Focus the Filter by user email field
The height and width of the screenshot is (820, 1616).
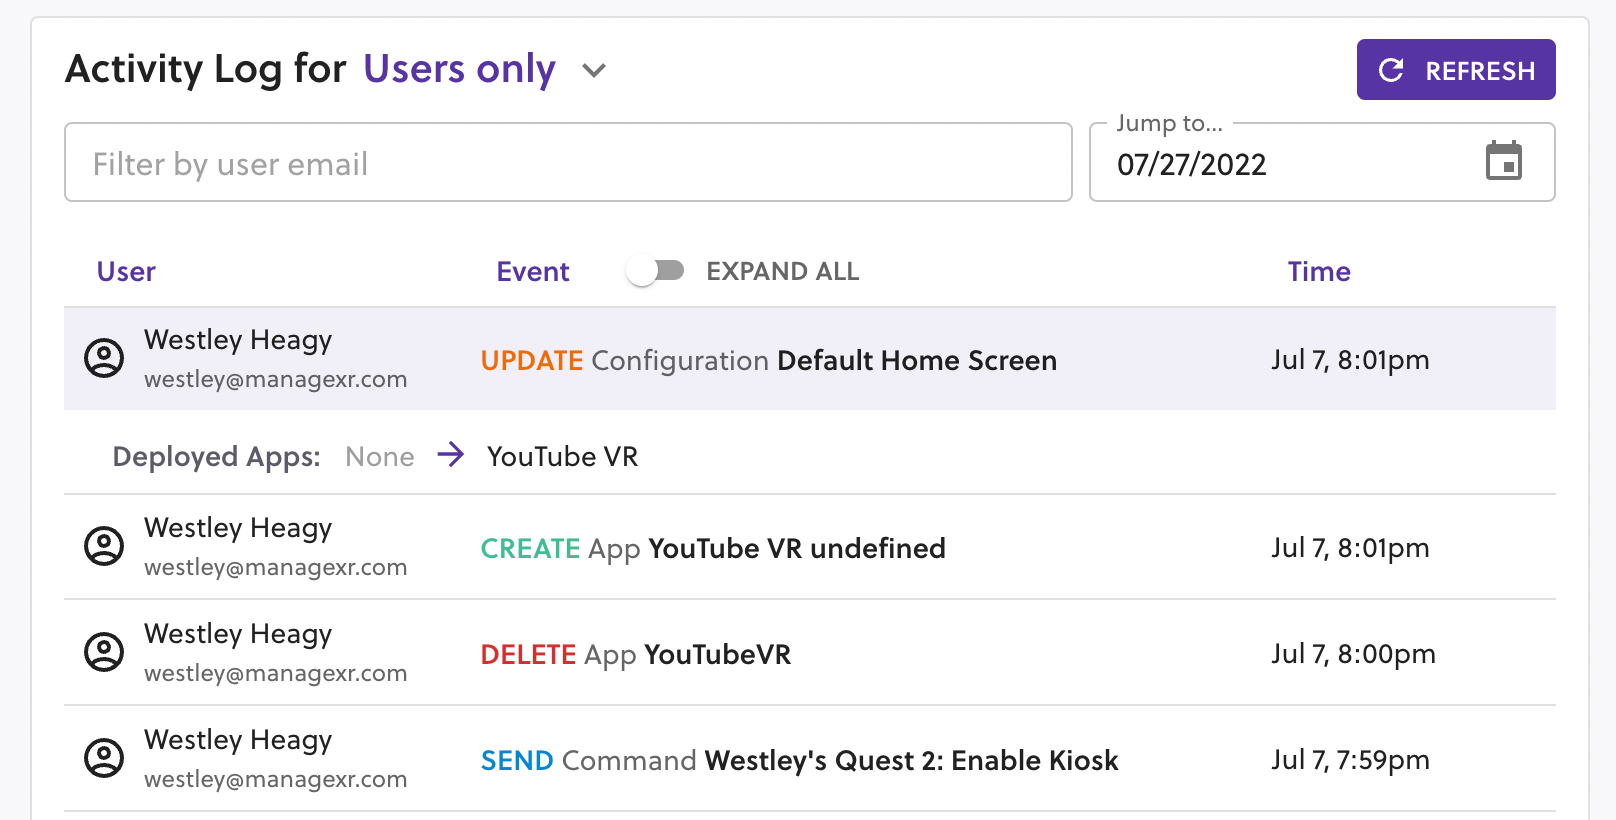(x=568, y=163)
